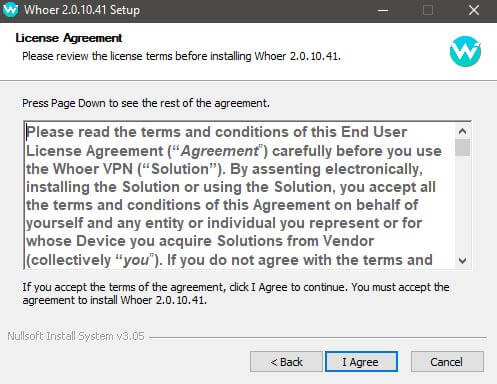This screenshot has height=384, width=497.
Task: Go back with the < Back button
Action: (286, 362)
